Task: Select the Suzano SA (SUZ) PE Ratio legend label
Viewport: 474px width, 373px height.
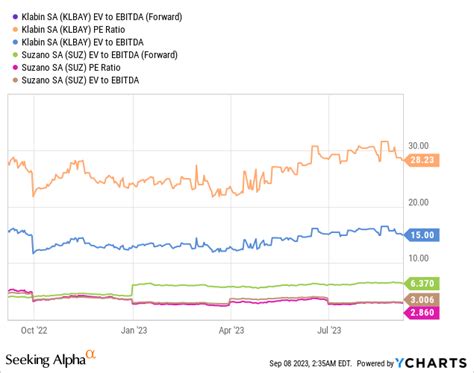Action: 71,68
